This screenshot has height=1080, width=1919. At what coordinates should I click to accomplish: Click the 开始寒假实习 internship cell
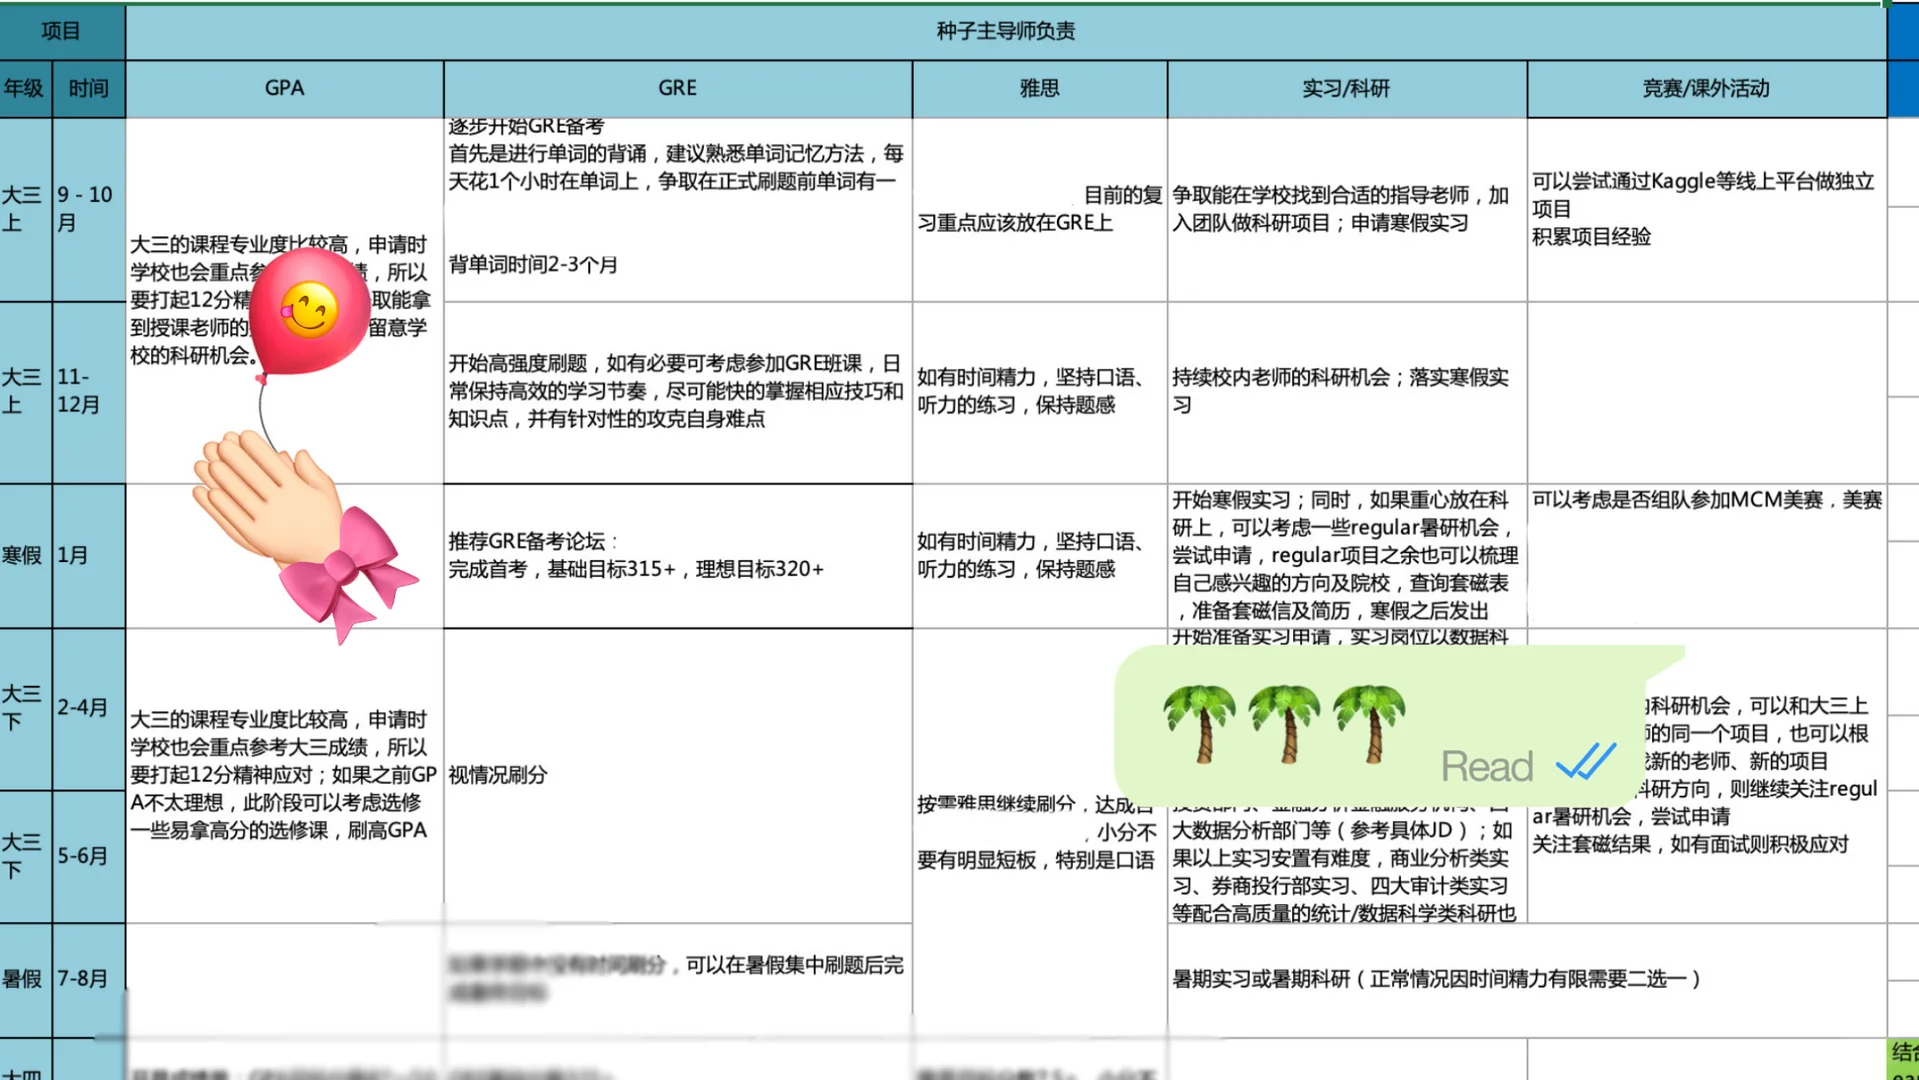[x=1346, y=556]
